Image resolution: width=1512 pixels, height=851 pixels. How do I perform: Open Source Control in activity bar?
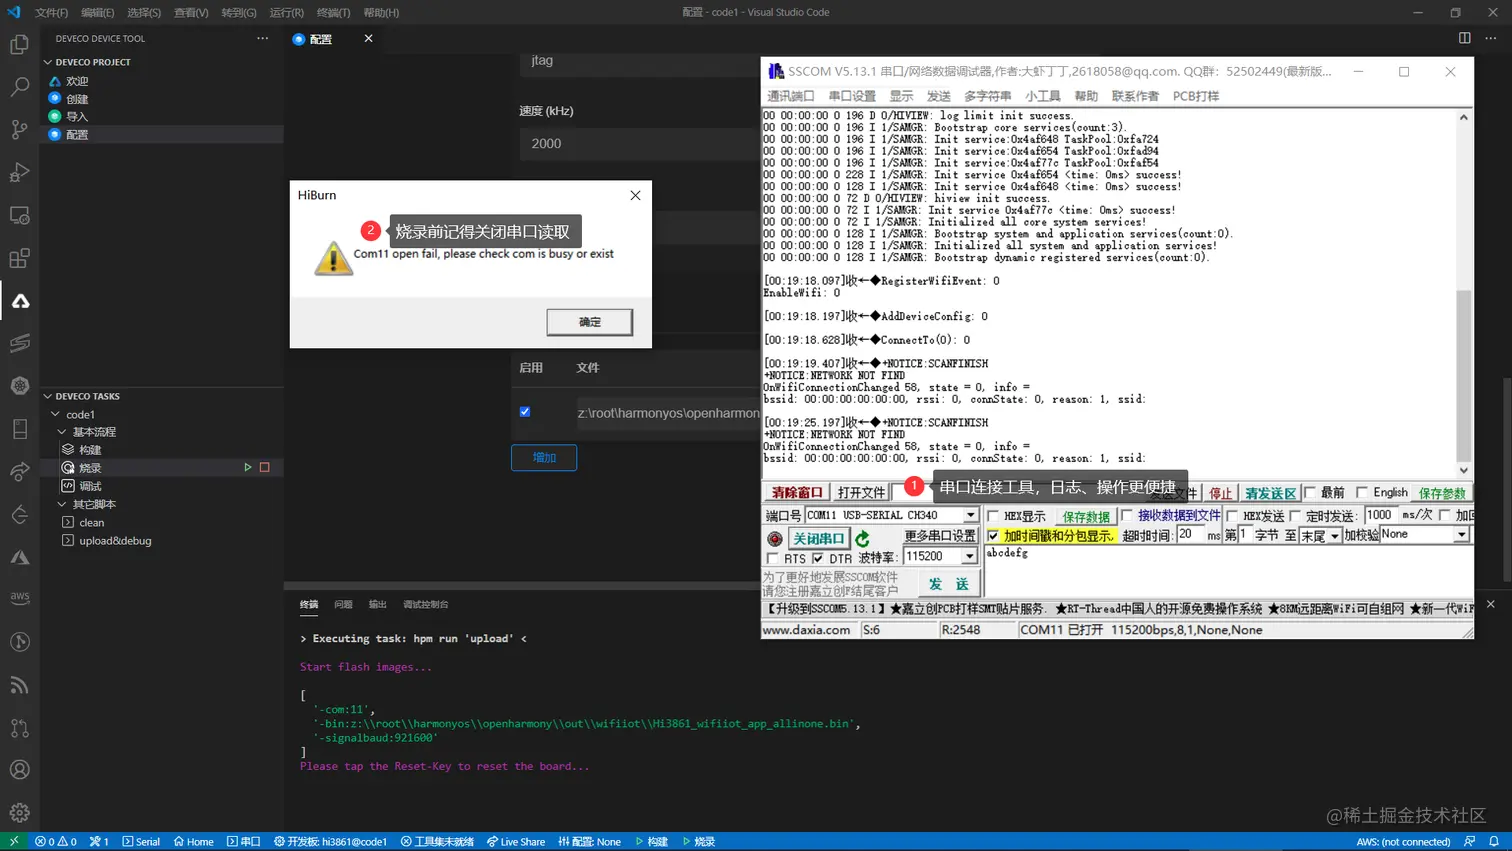pos(19,130)
